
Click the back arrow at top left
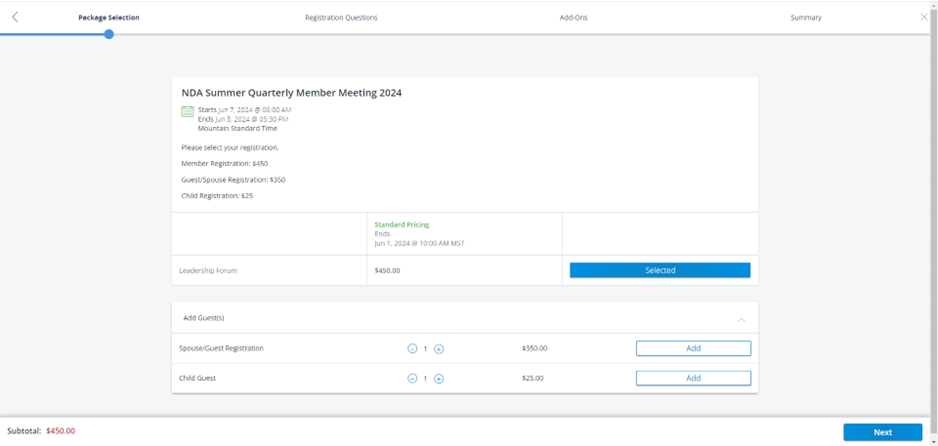click(15, 17)
